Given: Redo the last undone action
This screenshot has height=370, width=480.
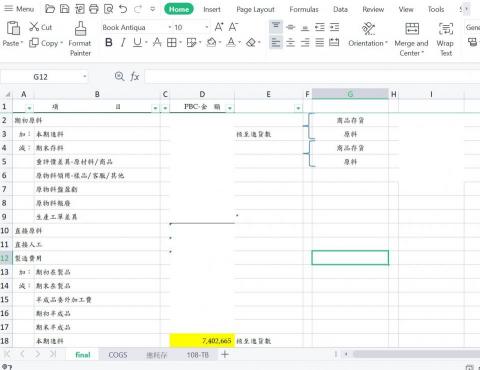Looking at the screenshot, I should (x=138, y=9).
